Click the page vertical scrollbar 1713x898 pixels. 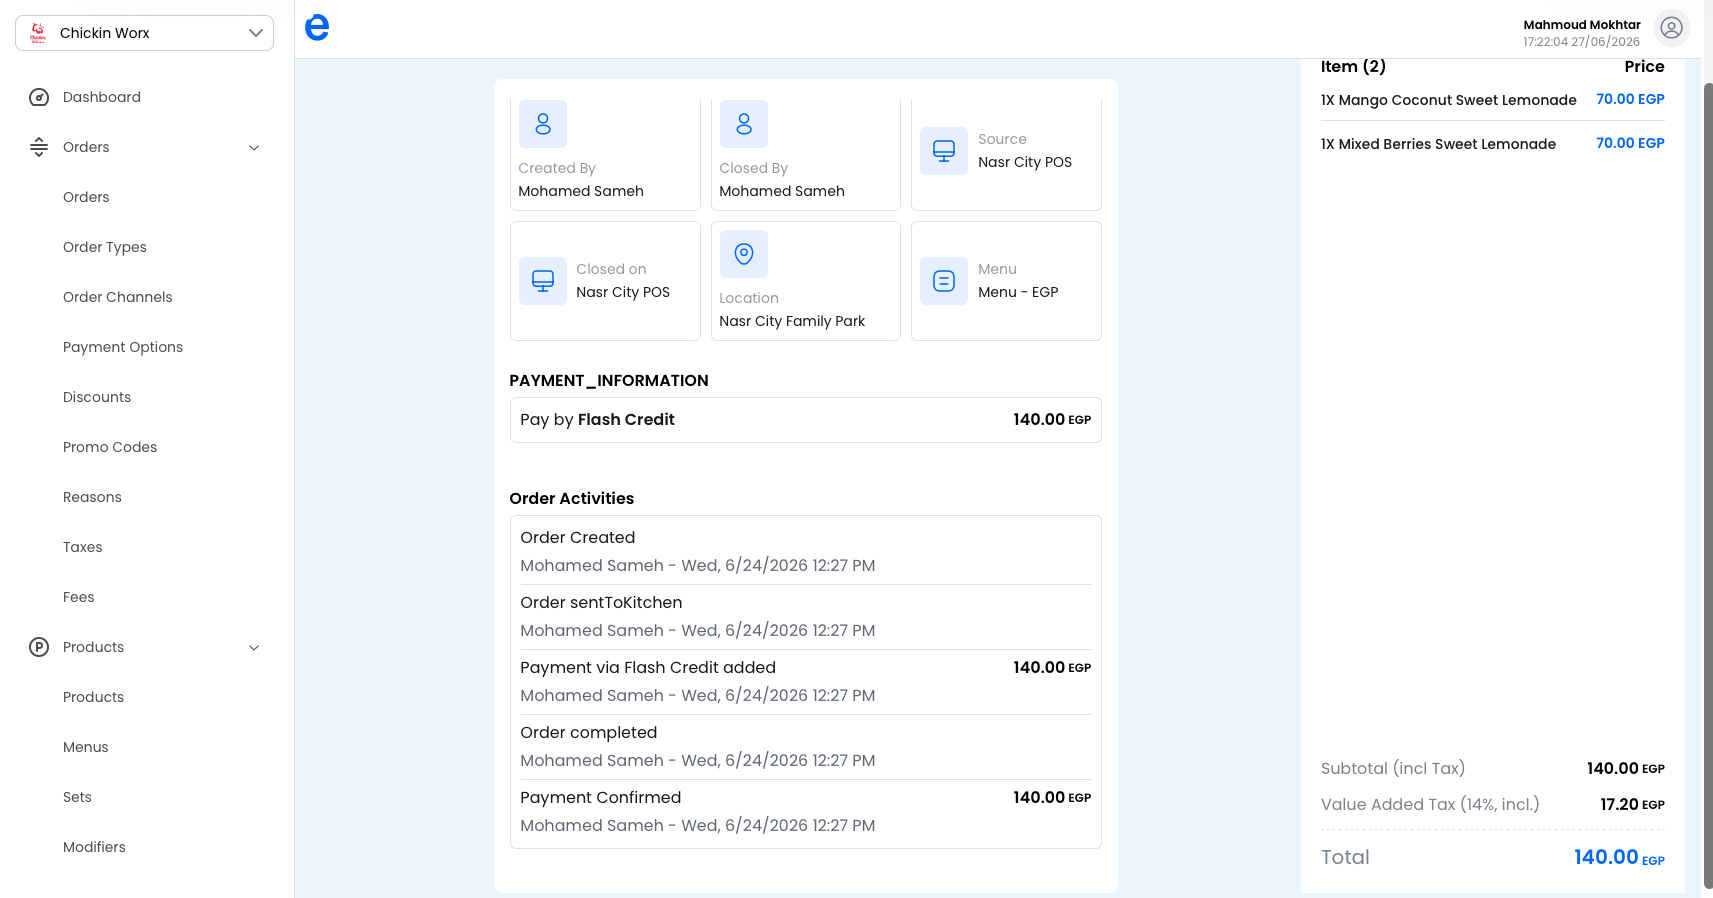[x=1707, y=485]
